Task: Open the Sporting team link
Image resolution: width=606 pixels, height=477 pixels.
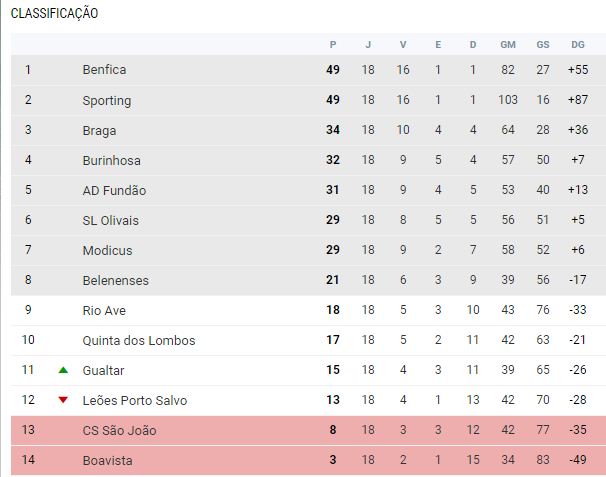Action: 106,100
